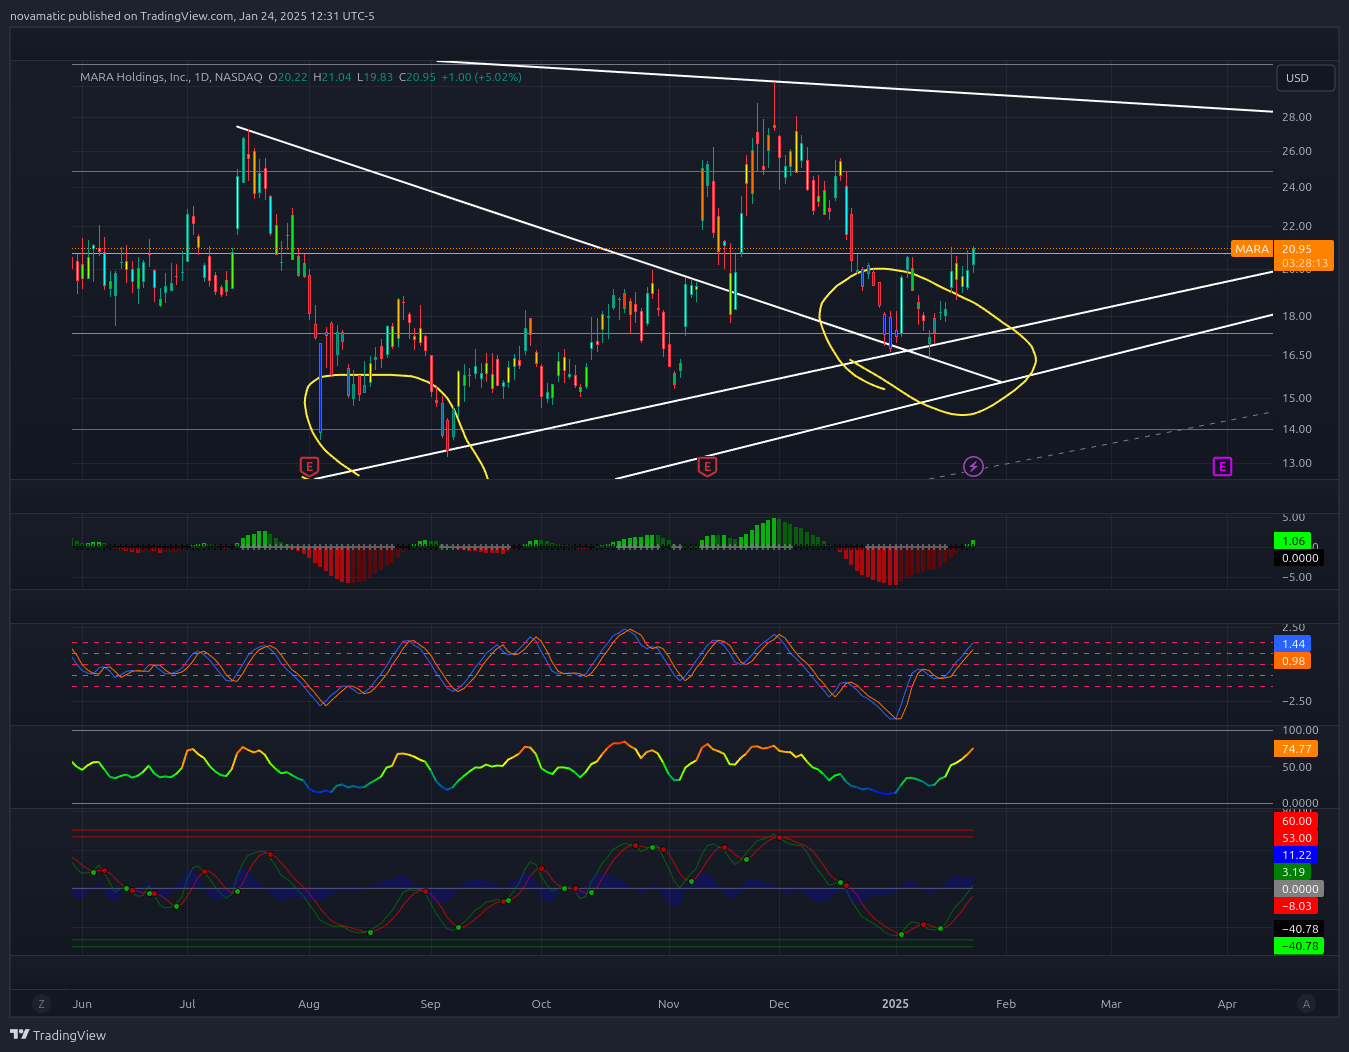Click the Jun label on time axis

[82, 1004]
